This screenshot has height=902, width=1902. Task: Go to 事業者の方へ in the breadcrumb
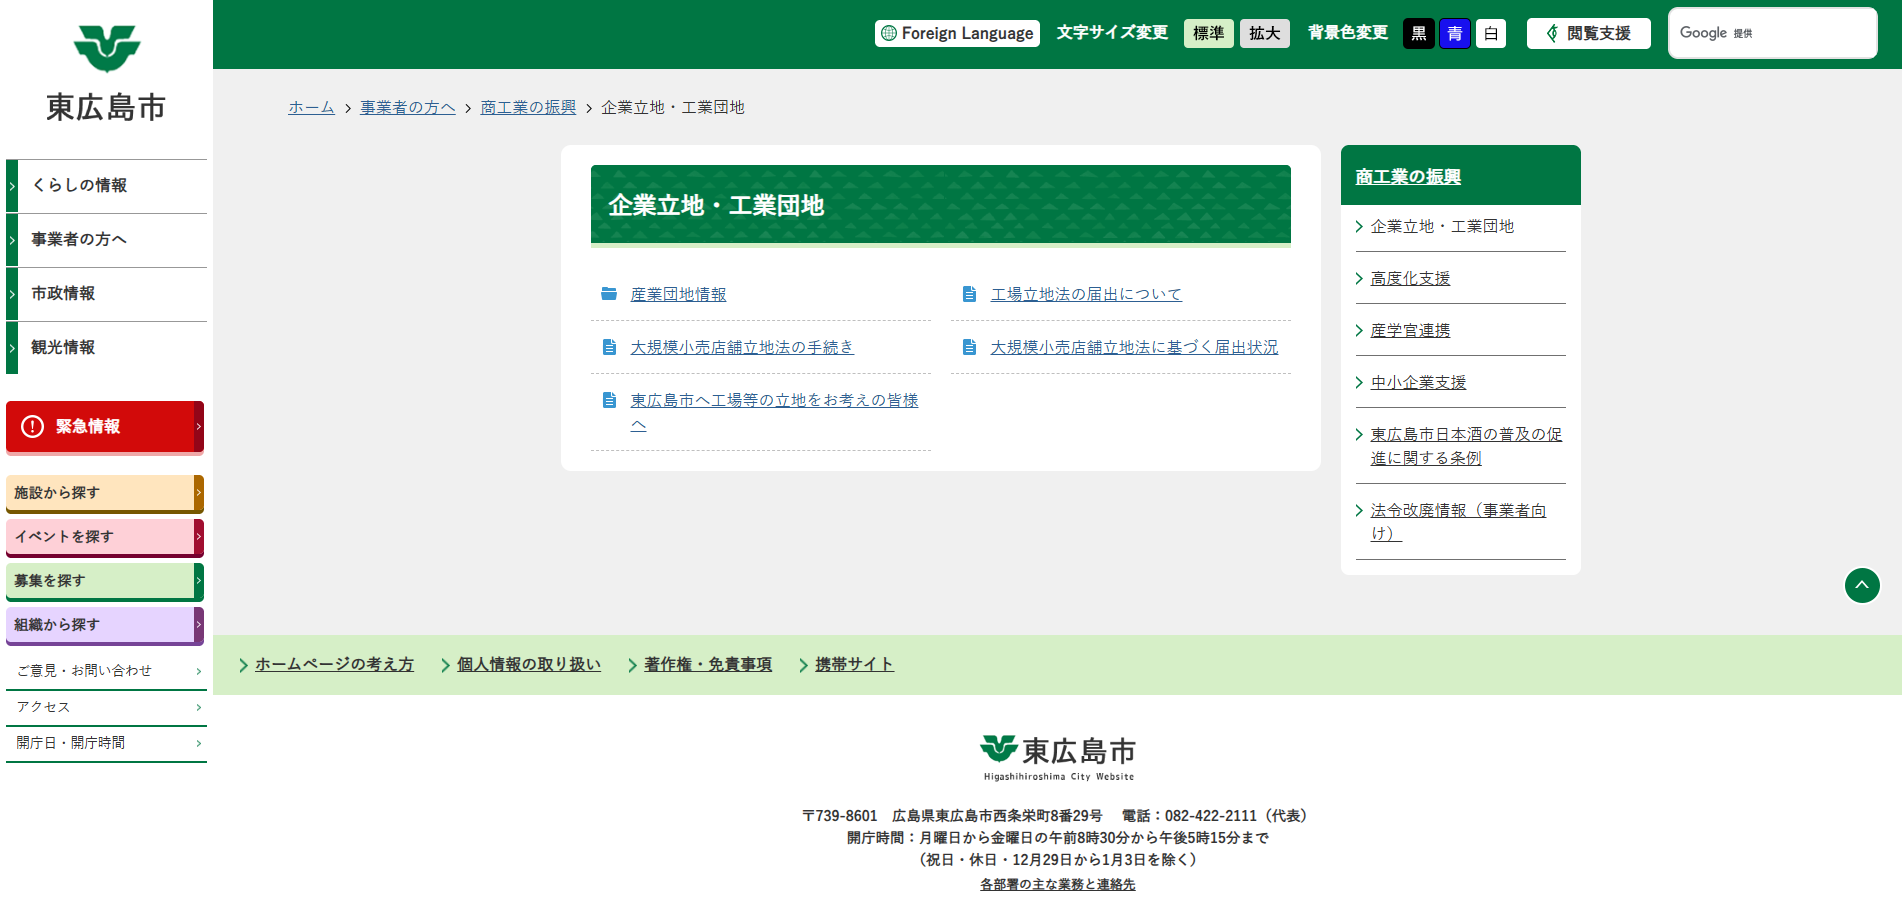(x=408, y=107)
